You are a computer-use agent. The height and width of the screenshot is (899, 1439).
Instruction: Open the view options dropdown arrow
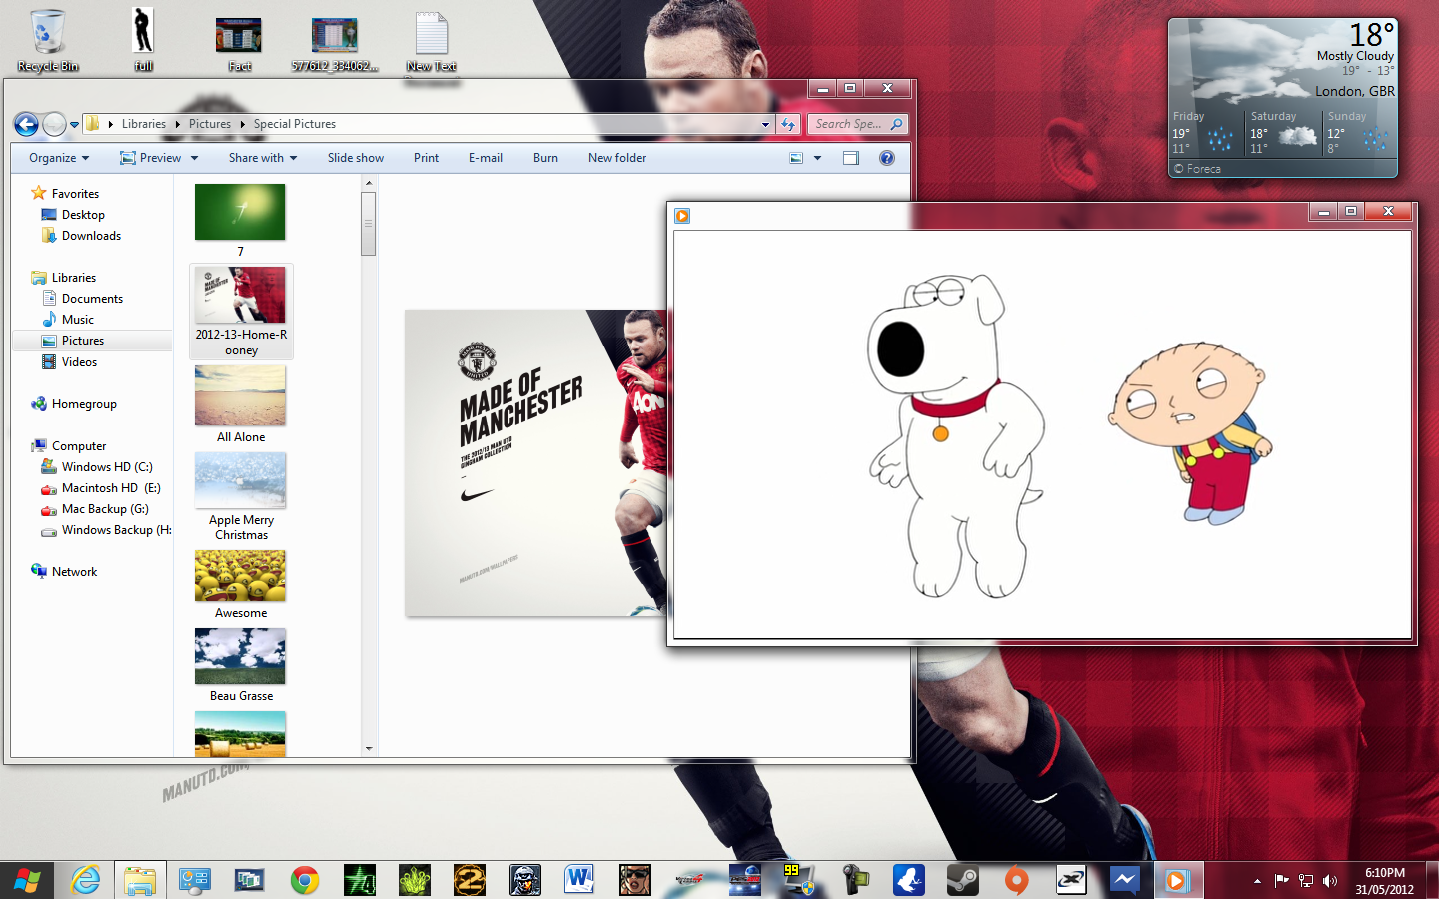tap(817, 158)
